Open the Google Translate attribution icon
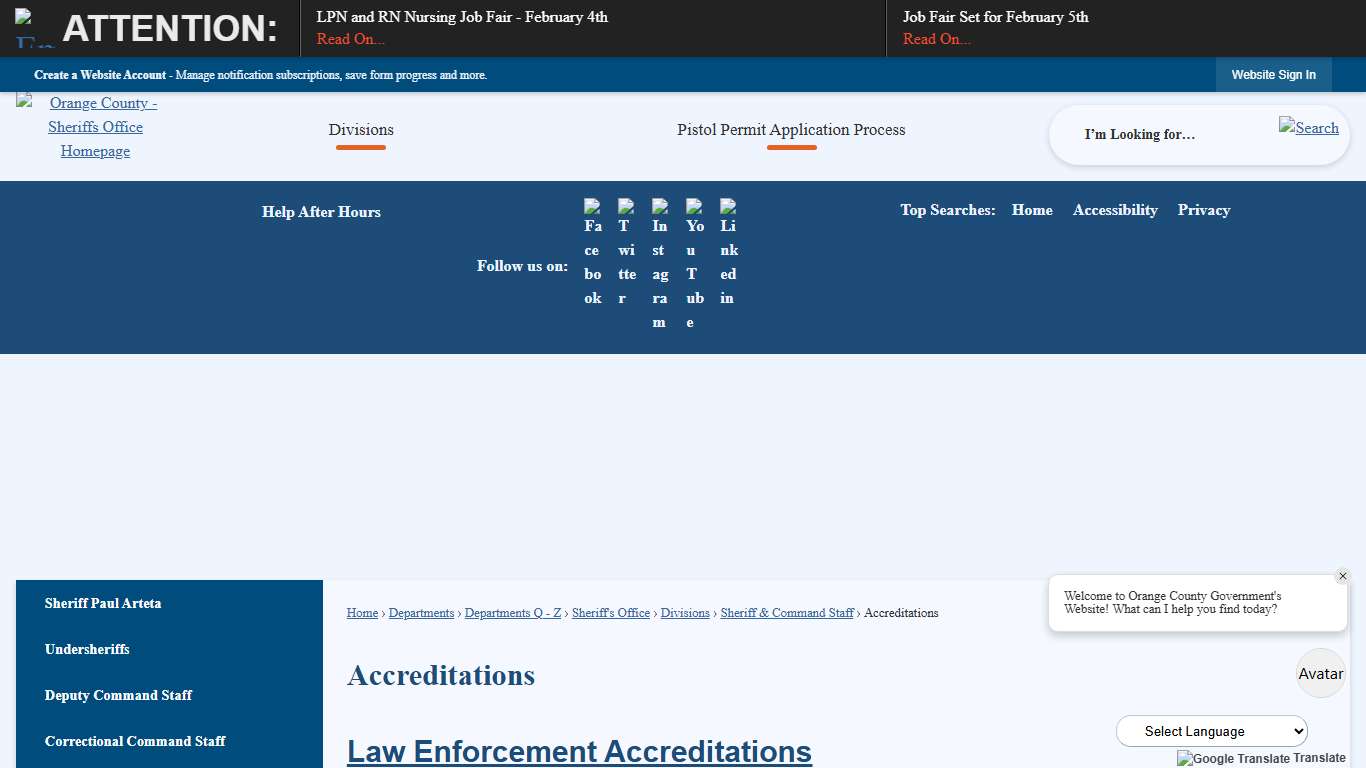The height and width of the screenshot is (768, 1366). [1185, 758]
